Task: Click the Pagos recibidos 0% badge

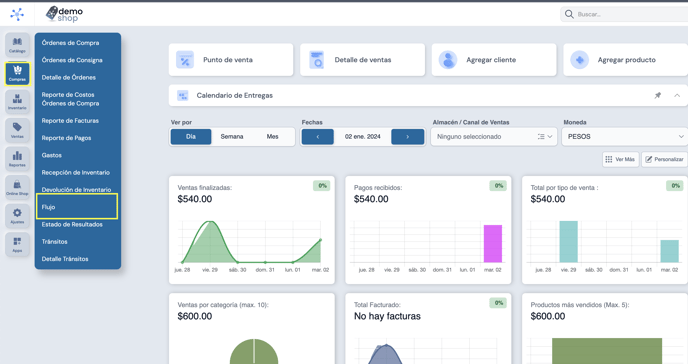Action: 498,186
